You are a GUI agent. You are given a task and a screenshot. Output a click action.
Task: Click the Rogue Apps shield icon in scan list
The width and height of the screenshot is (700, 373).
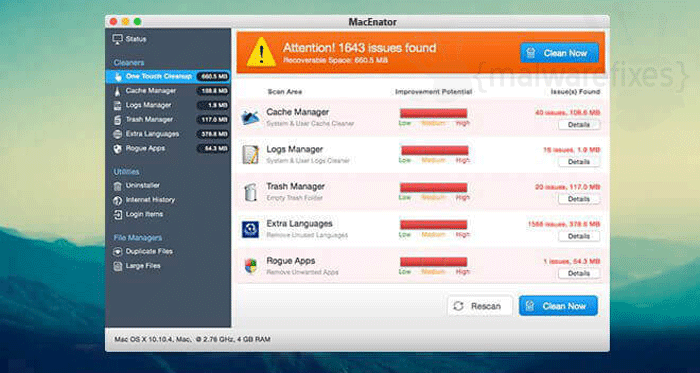click(250, 266)
